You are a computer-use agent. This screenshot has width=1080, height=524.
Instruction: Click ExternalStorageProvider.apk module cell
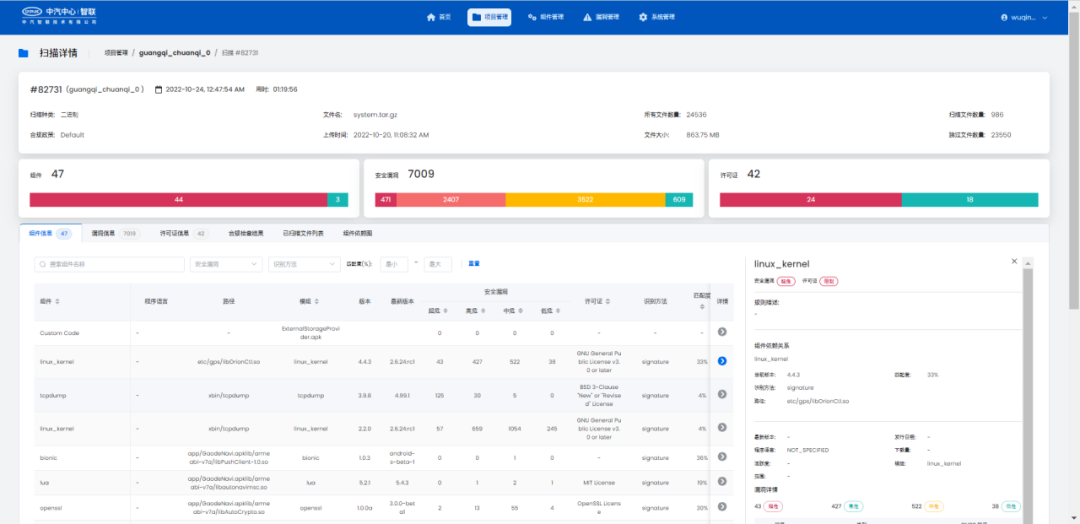tap(309, 332)
